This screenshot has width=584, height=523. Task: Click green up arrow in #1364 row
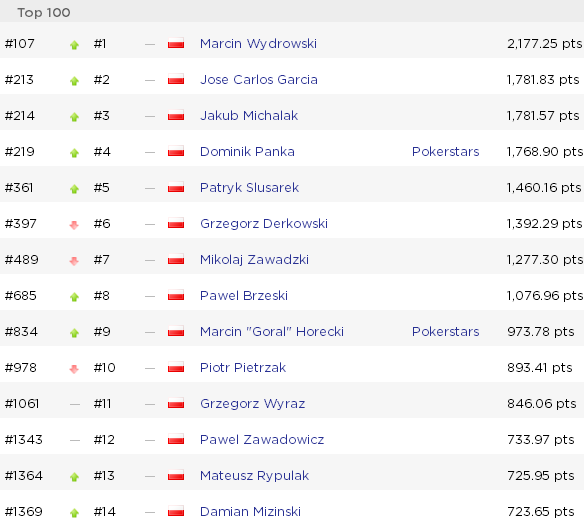coord(74,477)
